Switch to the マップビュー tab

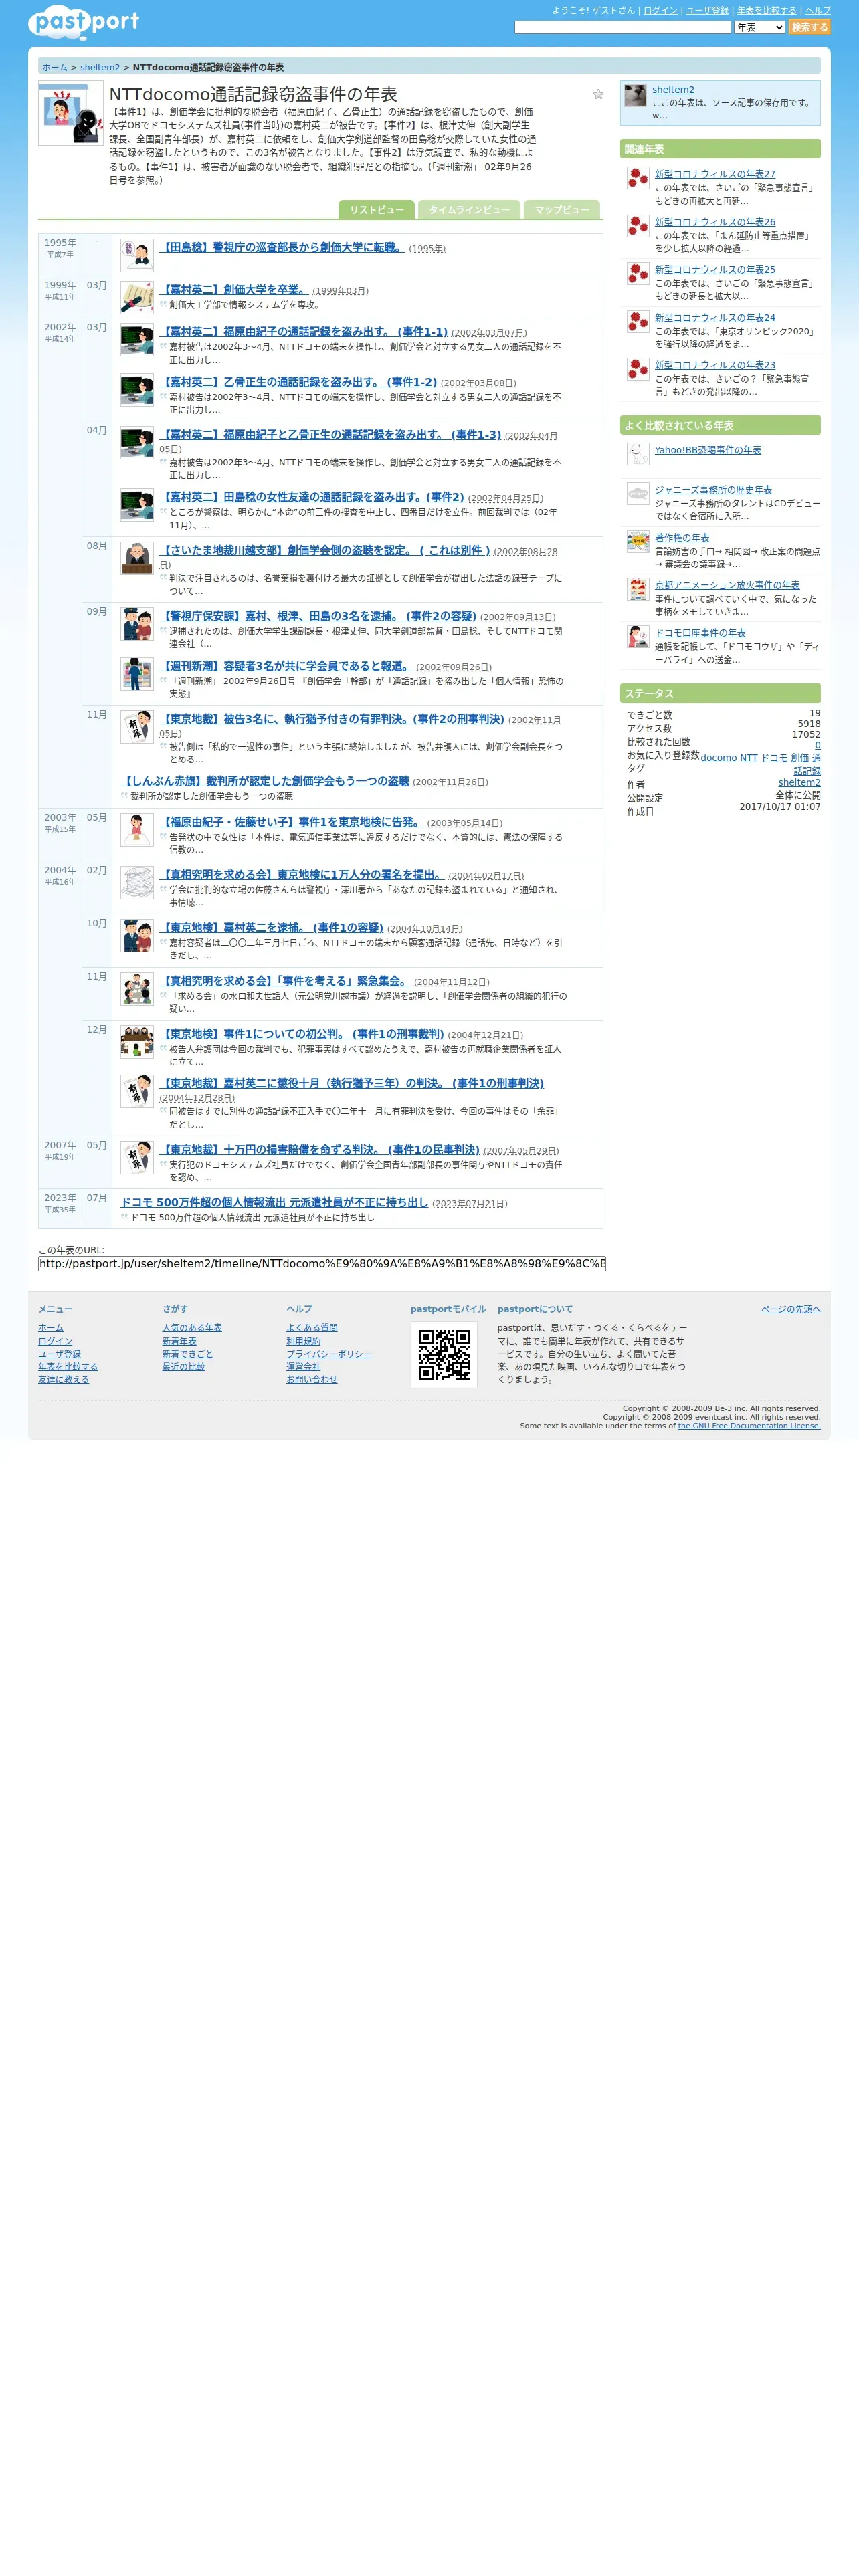(562, 209)
